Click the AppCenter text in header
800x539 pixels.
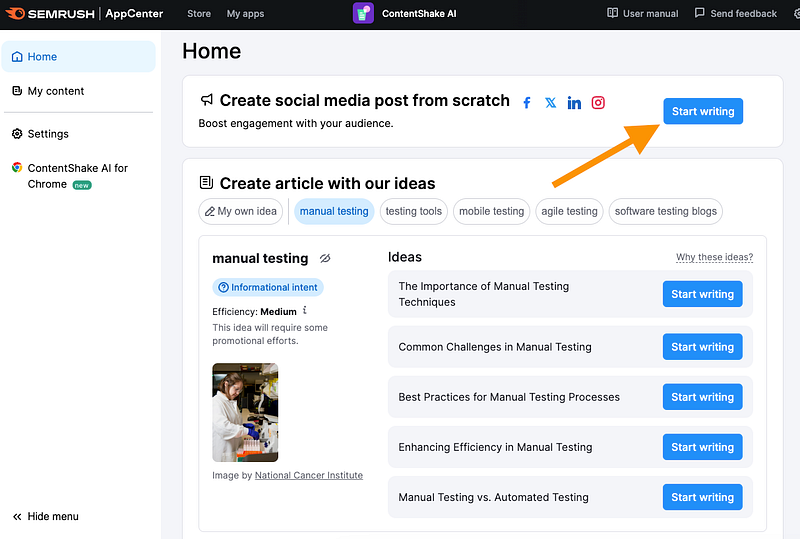[x=134, y=14]
